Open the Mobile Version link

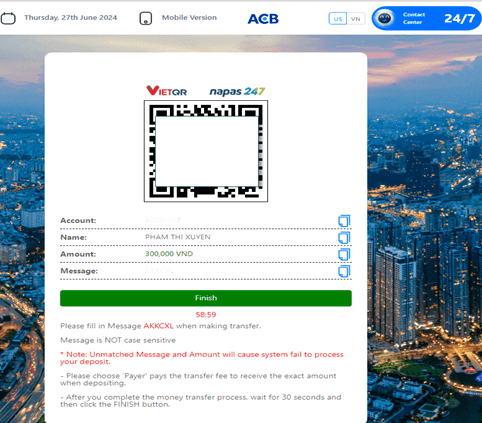(189, 18)
